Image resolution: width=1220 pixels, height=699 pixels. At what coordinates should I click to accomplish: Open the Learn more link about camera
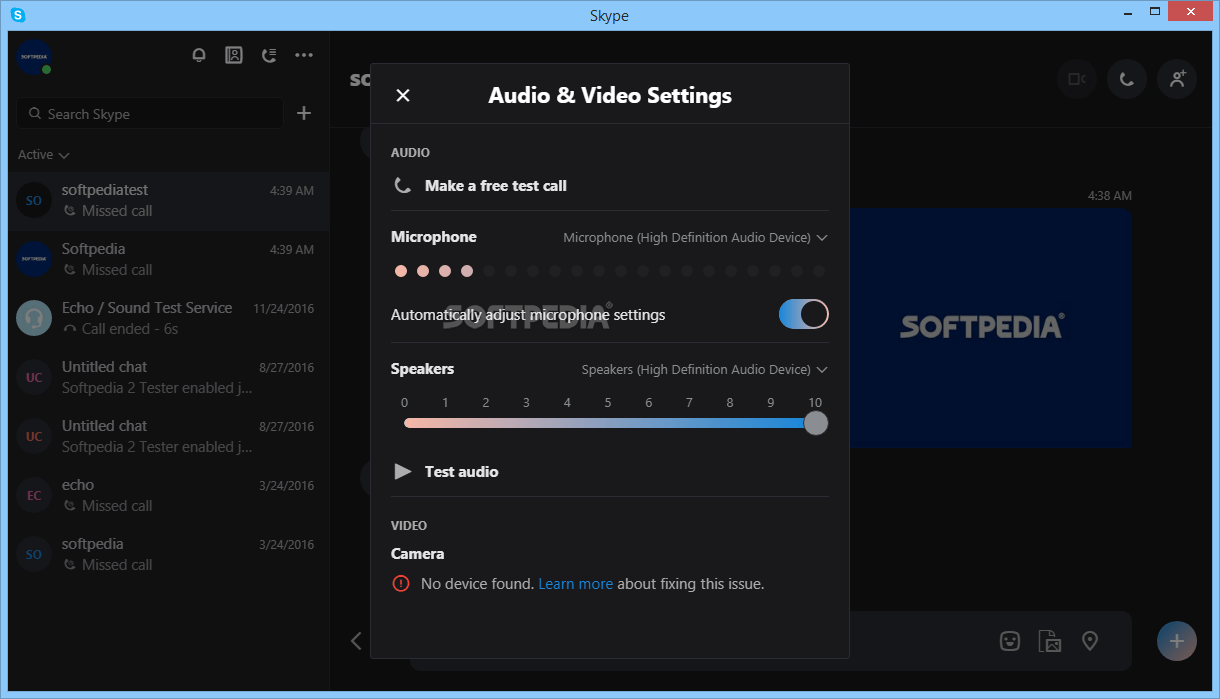pyautogui.click(x=576, y=583)
